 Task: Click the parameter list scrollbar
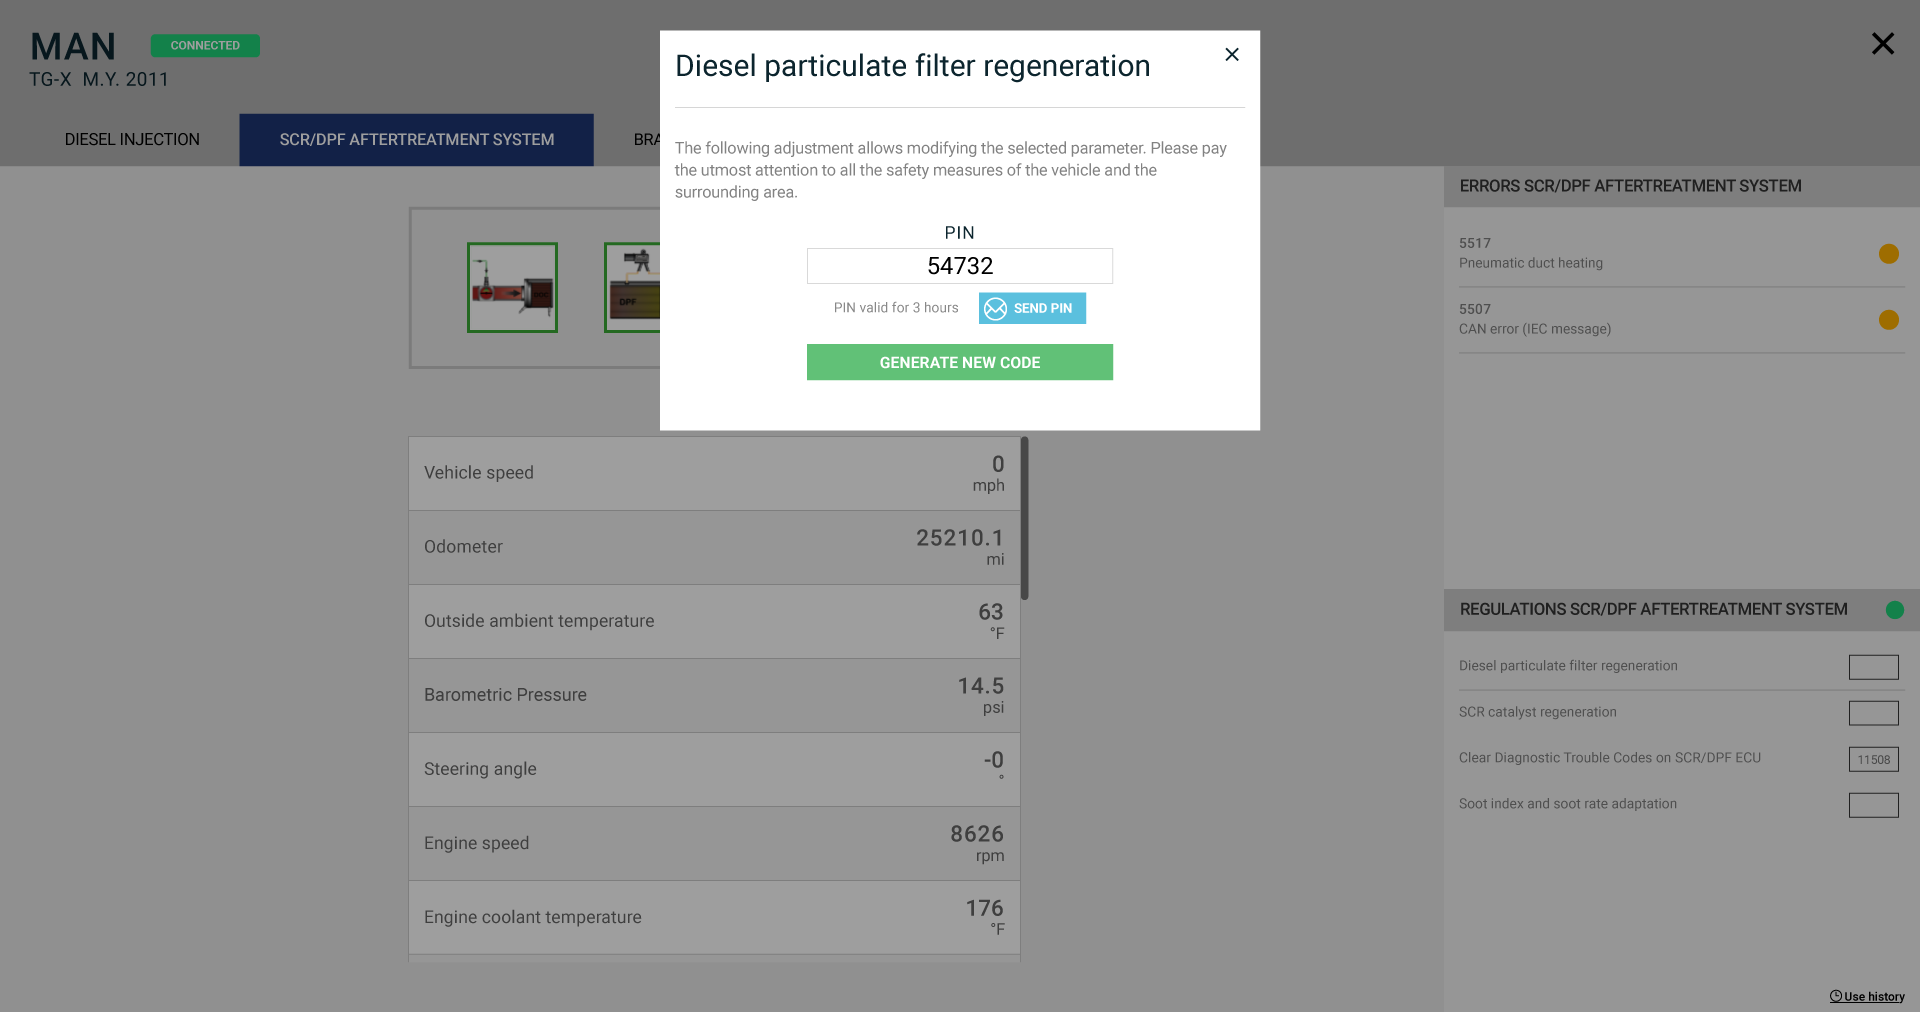point(1025,518)
